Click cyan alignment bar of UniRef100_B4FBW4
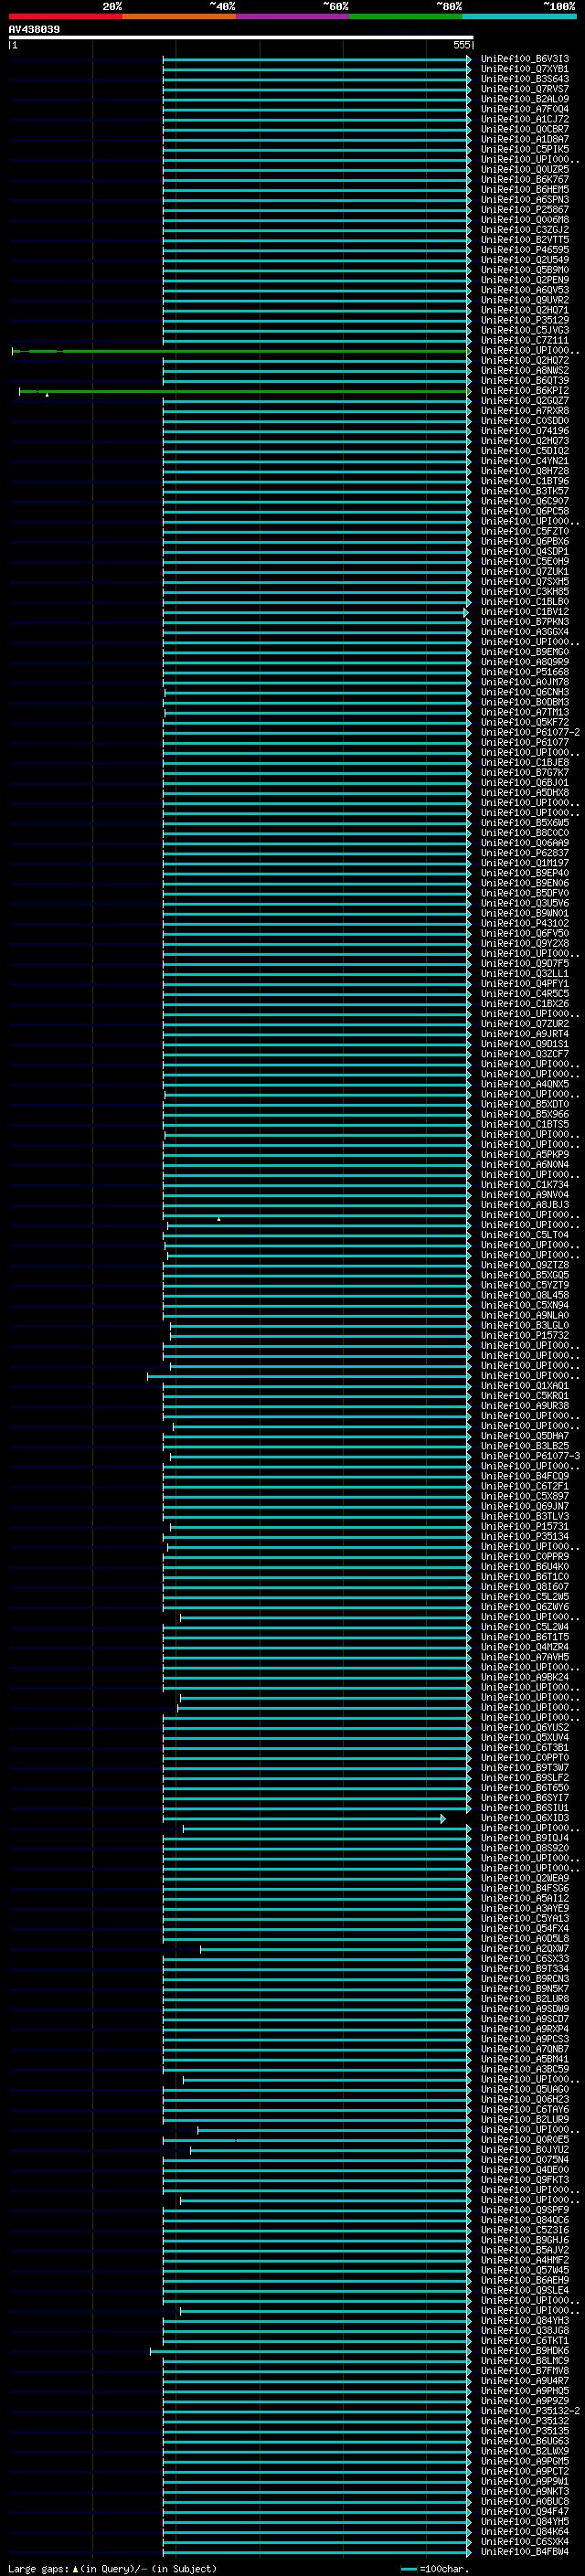585x2576 pixels. [316, 2552]
